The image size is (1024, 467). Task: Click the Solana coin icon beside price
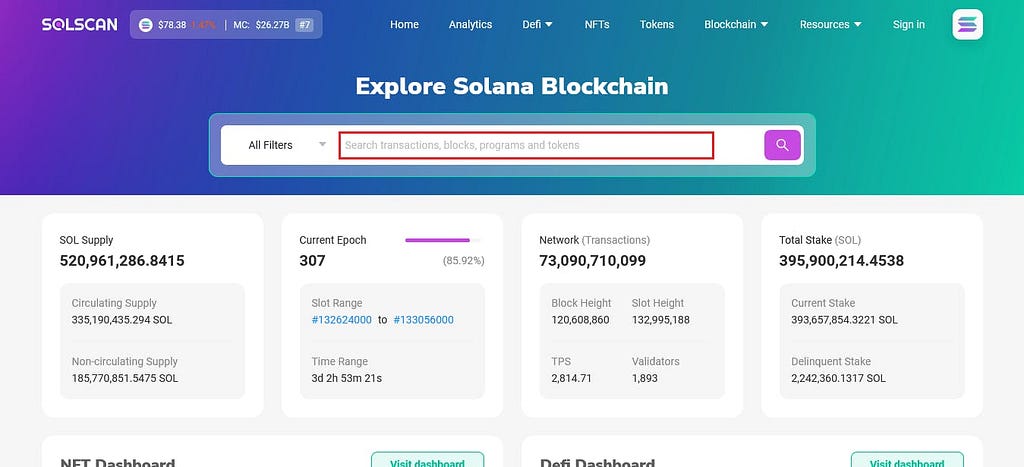146,25
